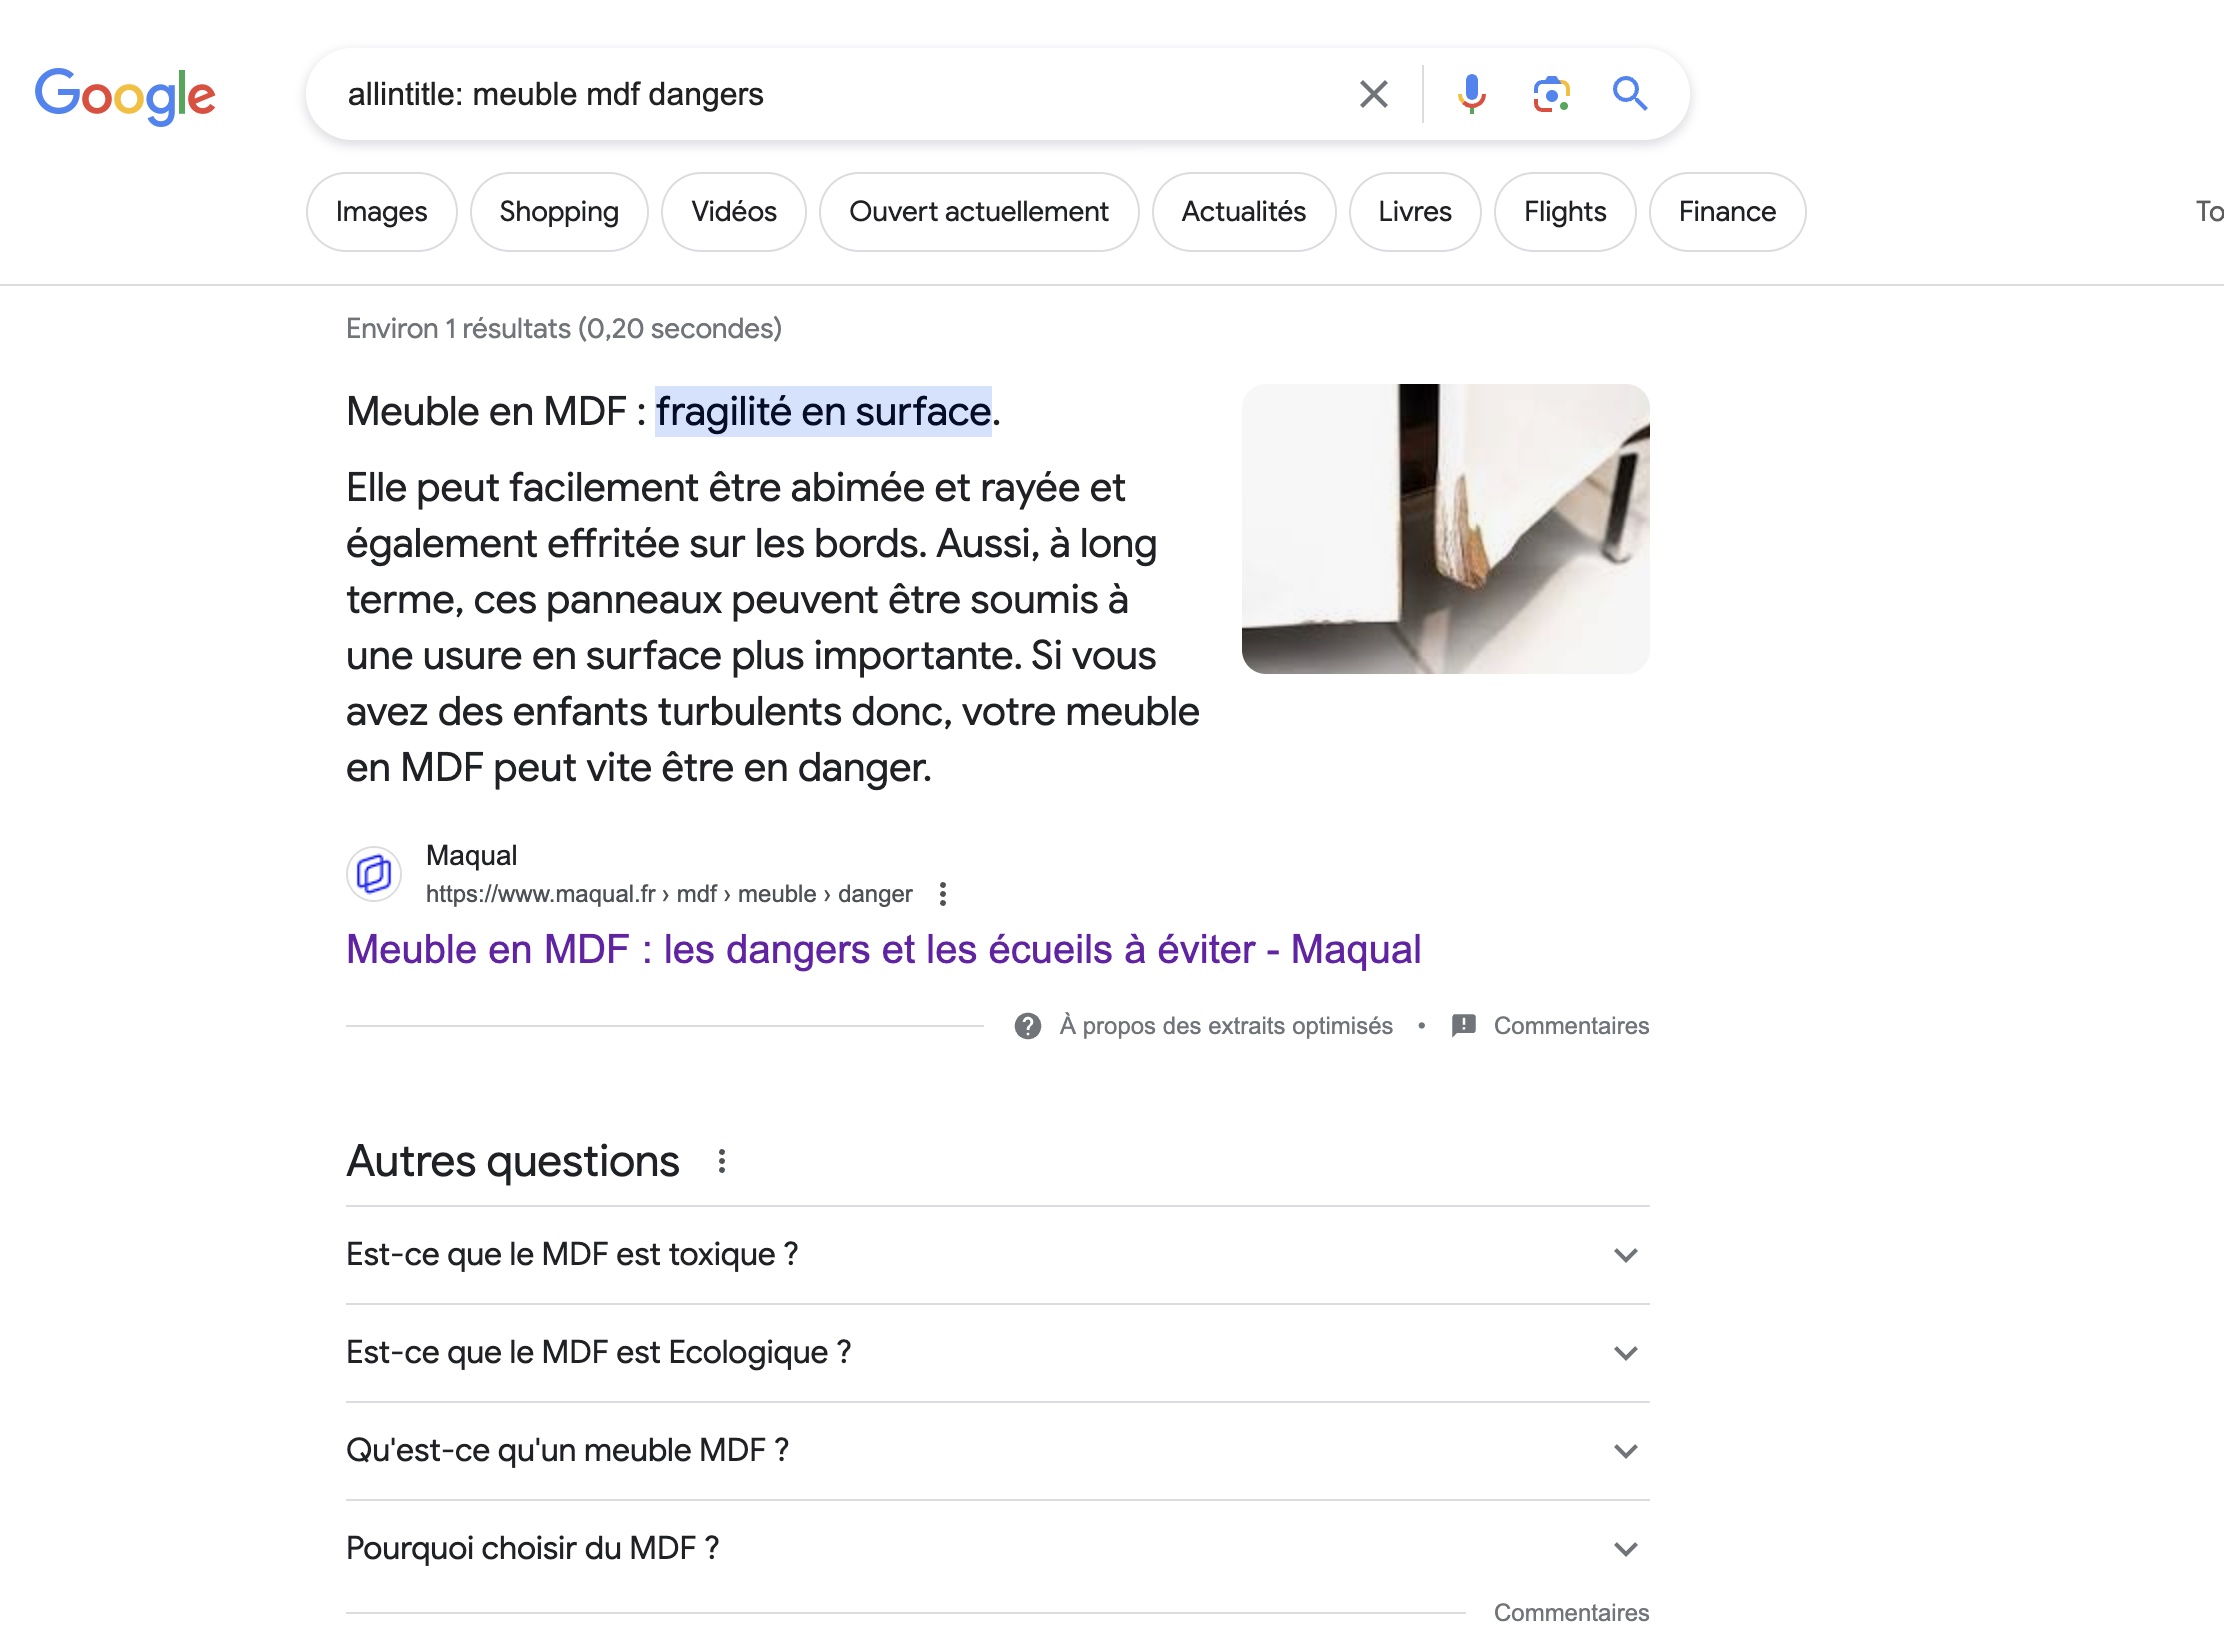Click the Maqual site favicon
2224x1642 pixels.
[x=374, y=874]
